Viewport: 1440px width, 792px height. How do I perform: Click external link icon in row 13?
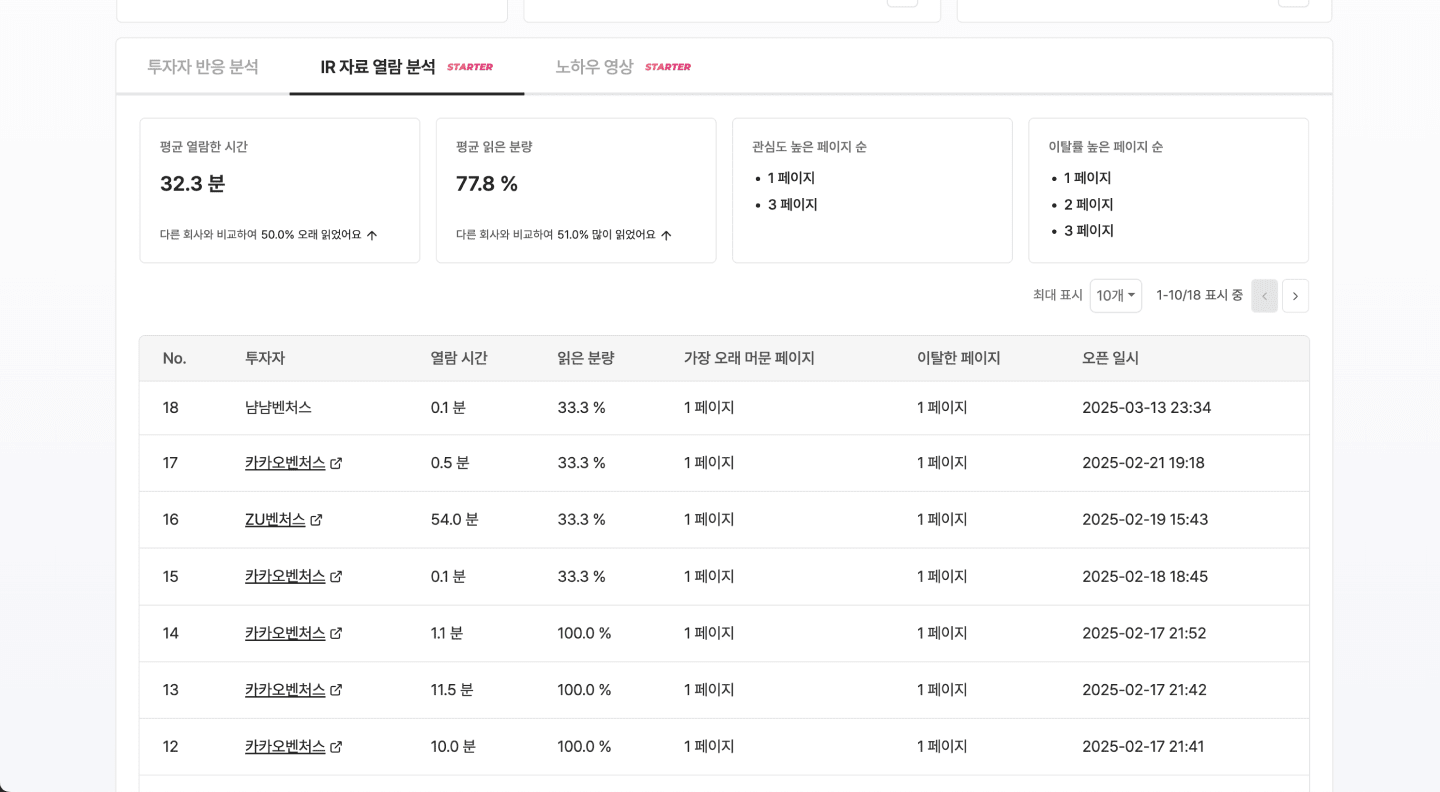click(336, 690)
